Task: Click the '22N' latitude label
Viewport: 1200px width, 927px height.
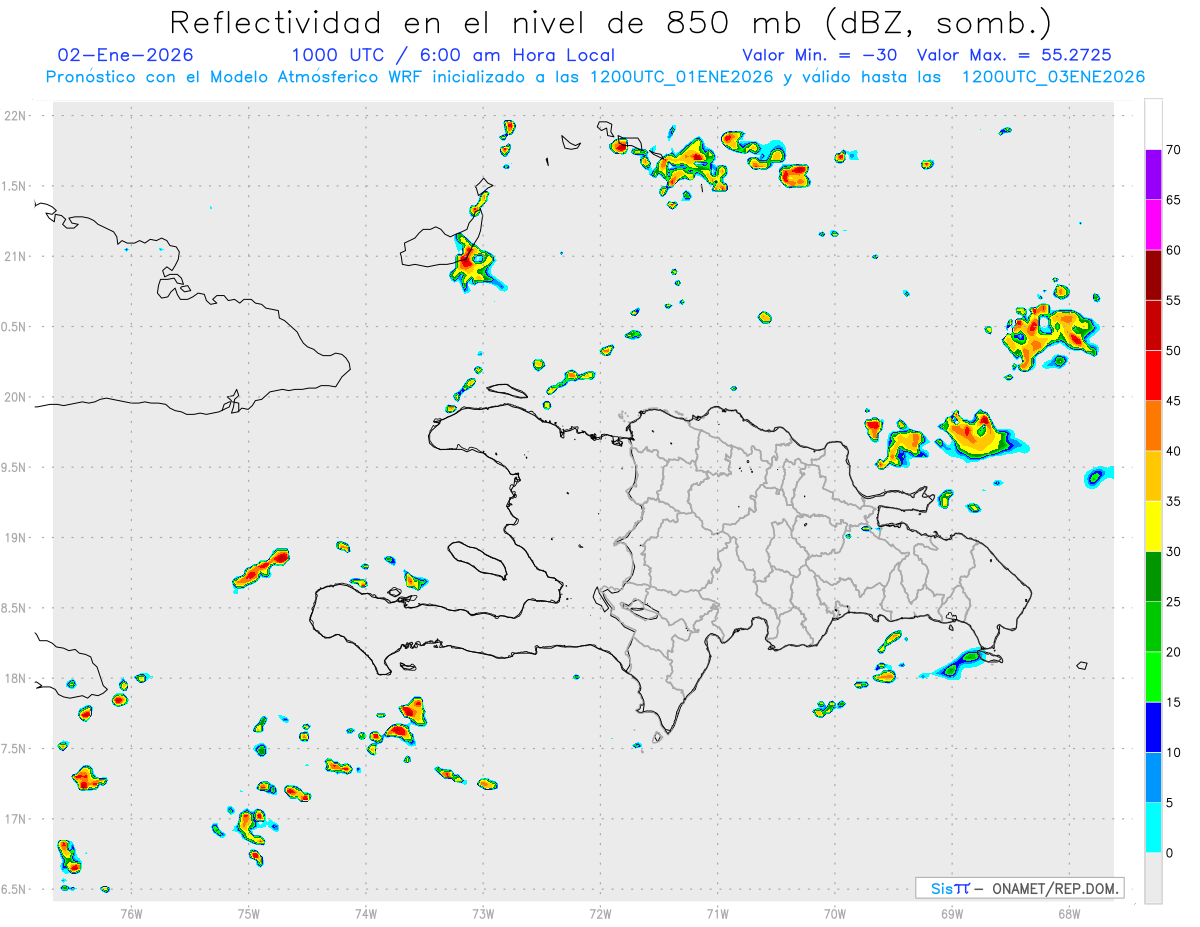Action: (17, 116)
